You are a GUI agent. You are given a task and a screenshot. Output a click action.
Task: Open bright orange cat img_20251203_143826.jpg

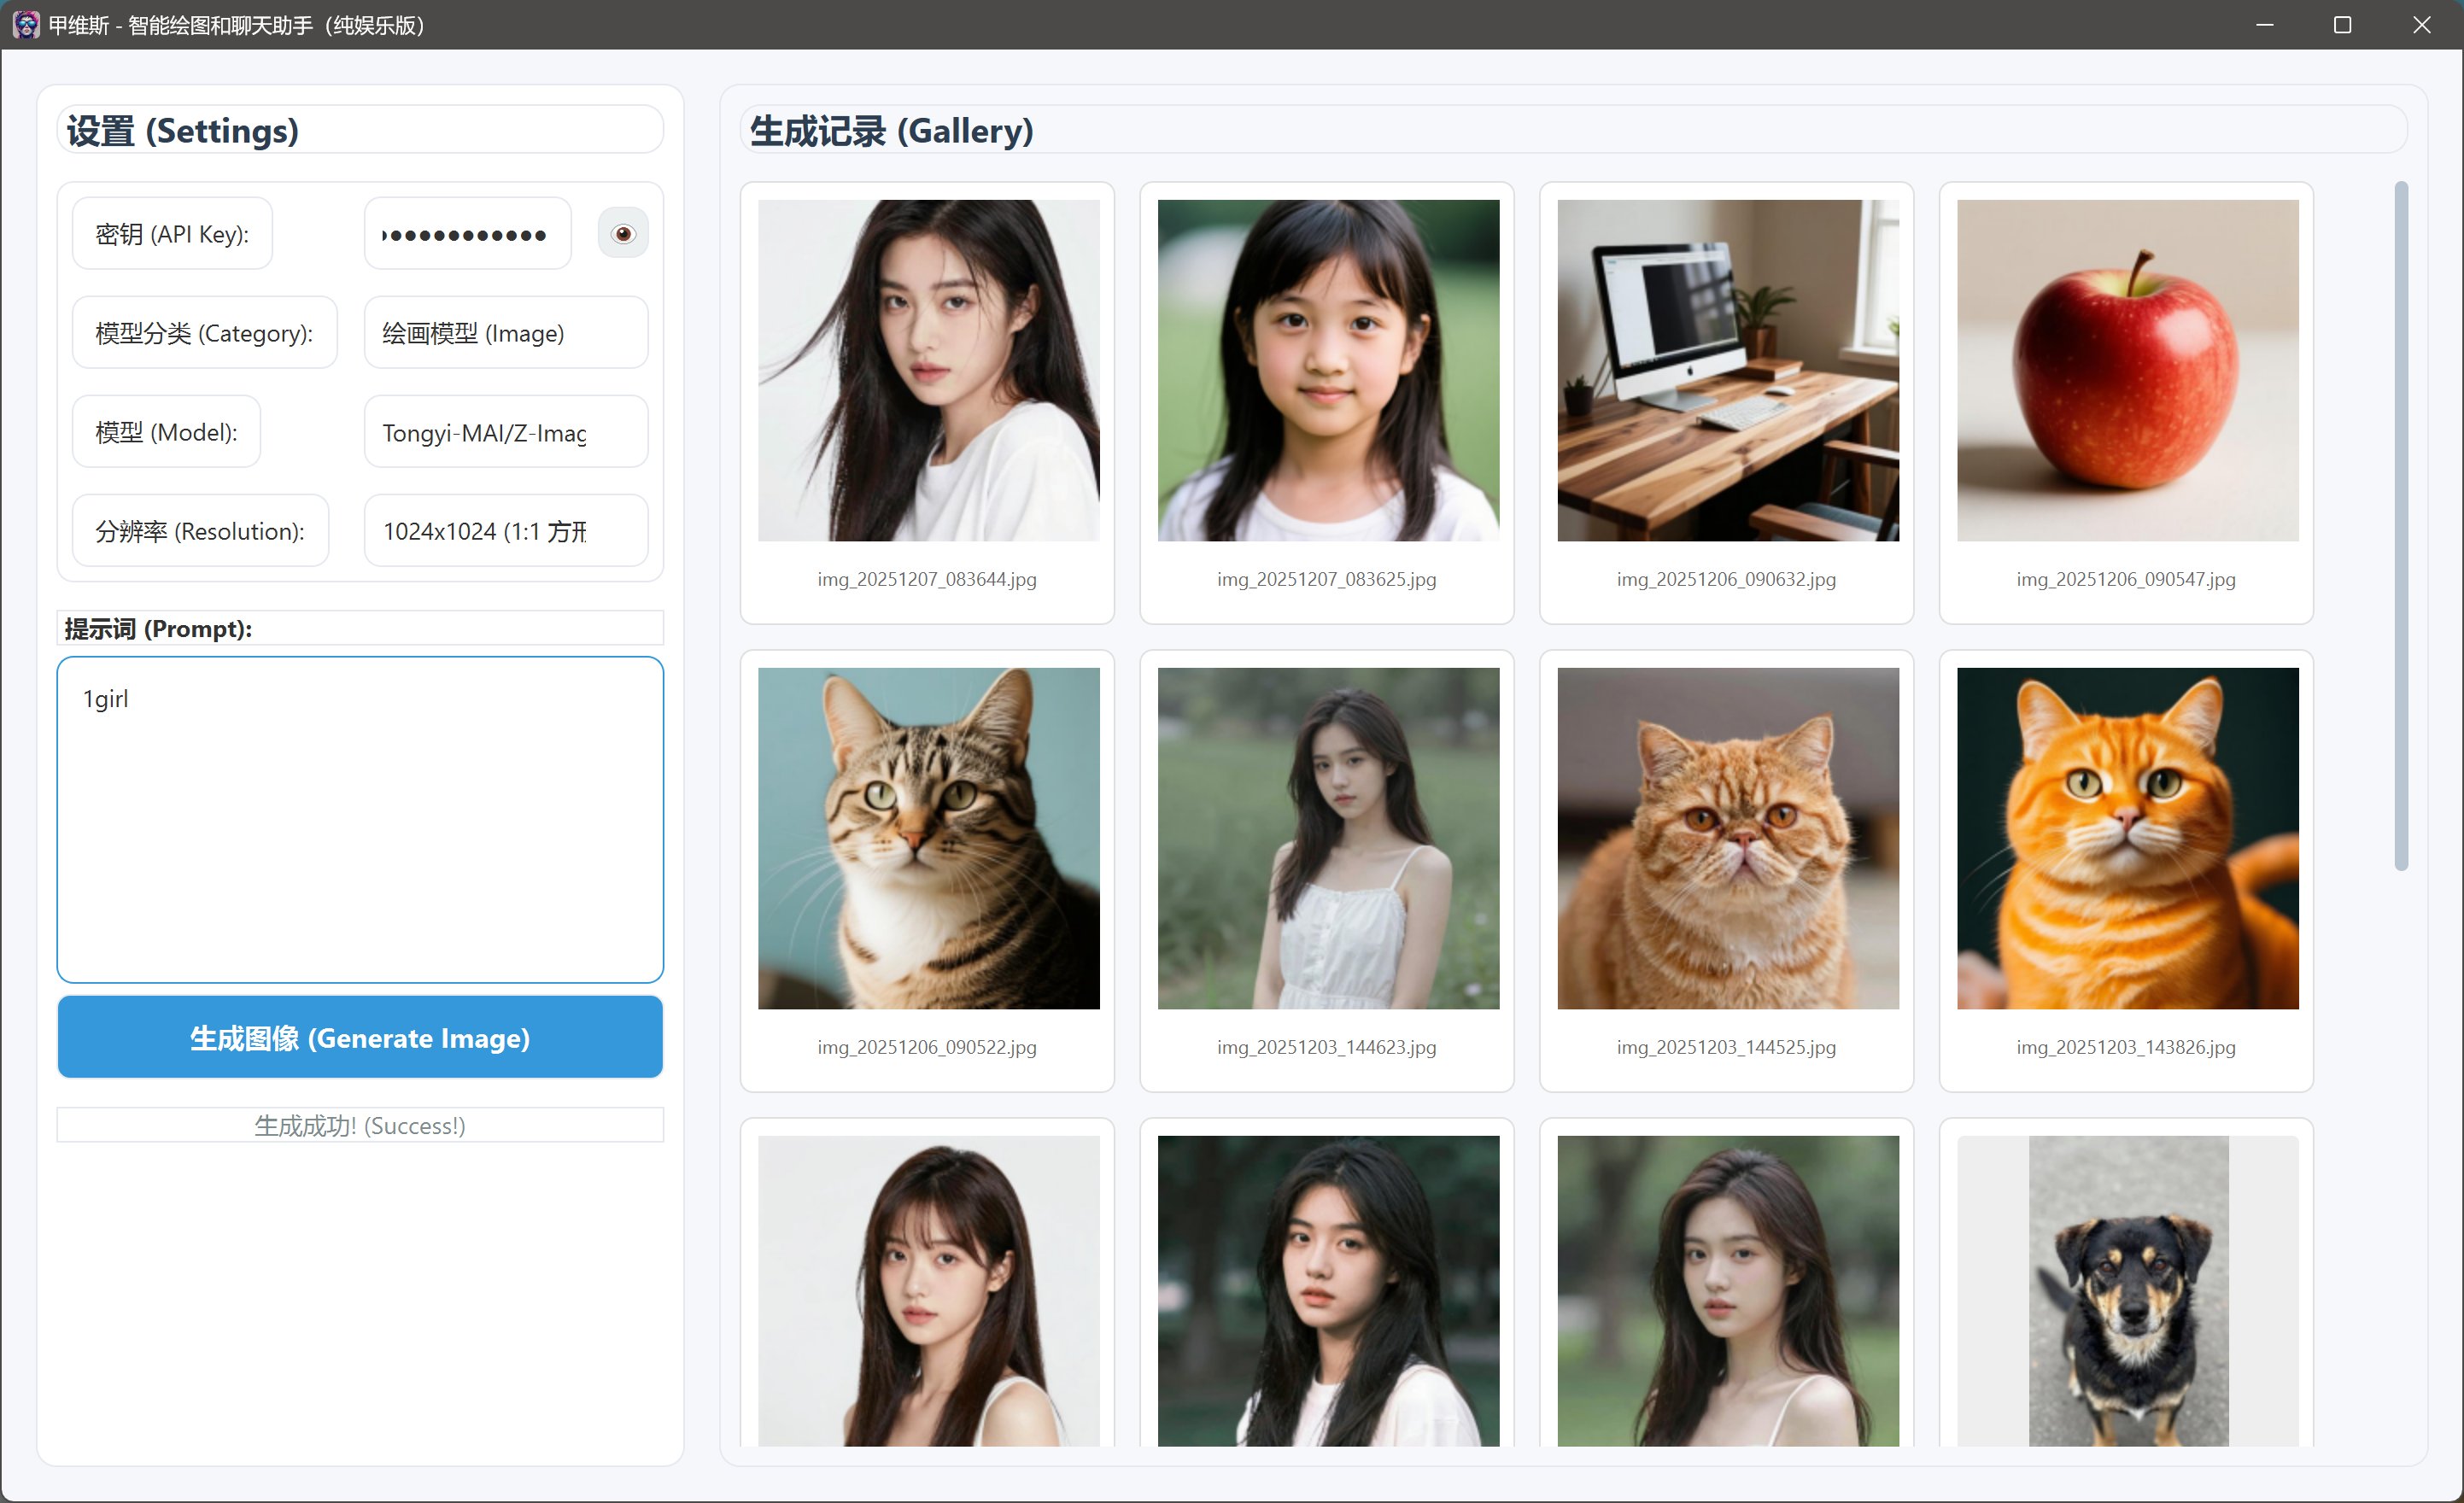tap(2127, 839)
